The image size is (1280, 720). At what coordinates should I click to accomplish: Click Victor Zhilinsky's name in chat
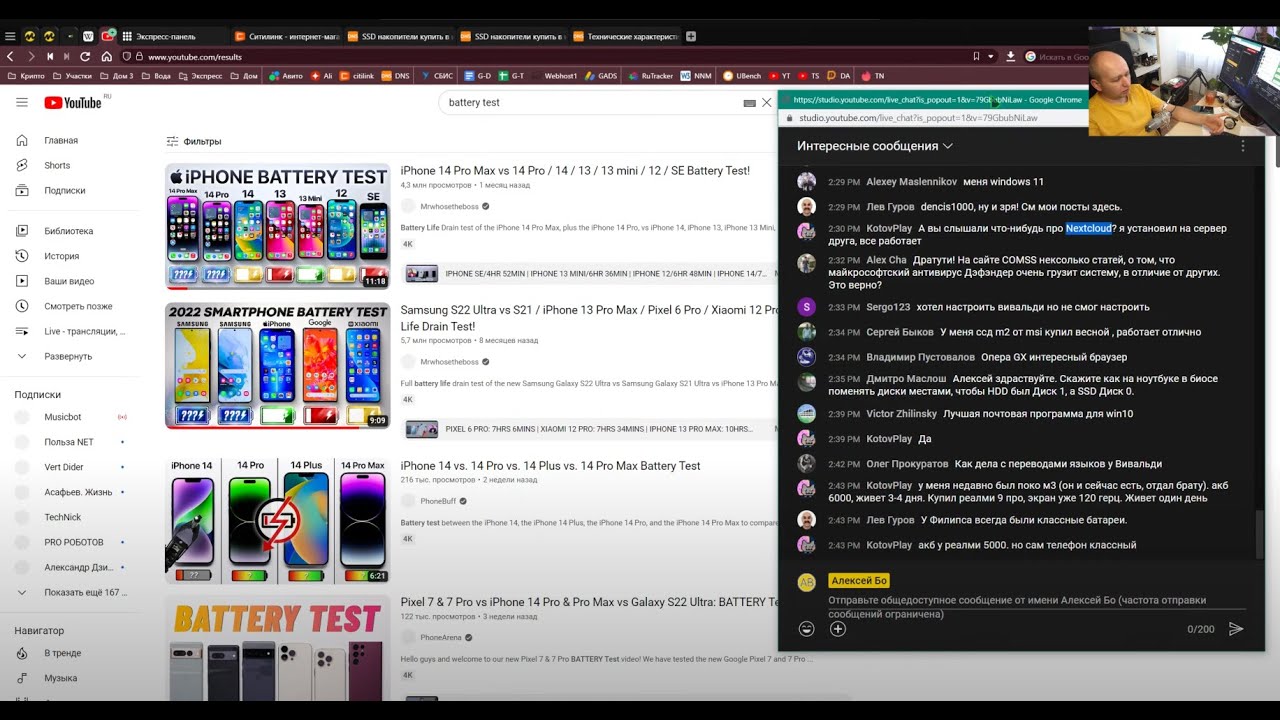[901, 414]
